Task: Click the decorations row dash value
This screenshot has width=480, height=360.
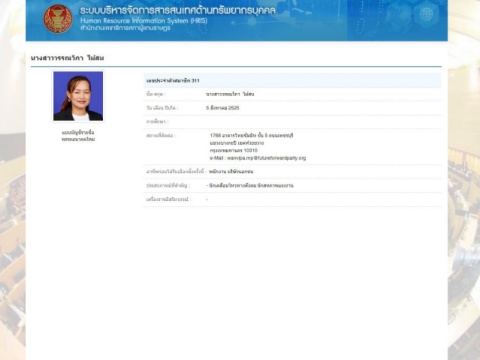Action: pos(207,199)
